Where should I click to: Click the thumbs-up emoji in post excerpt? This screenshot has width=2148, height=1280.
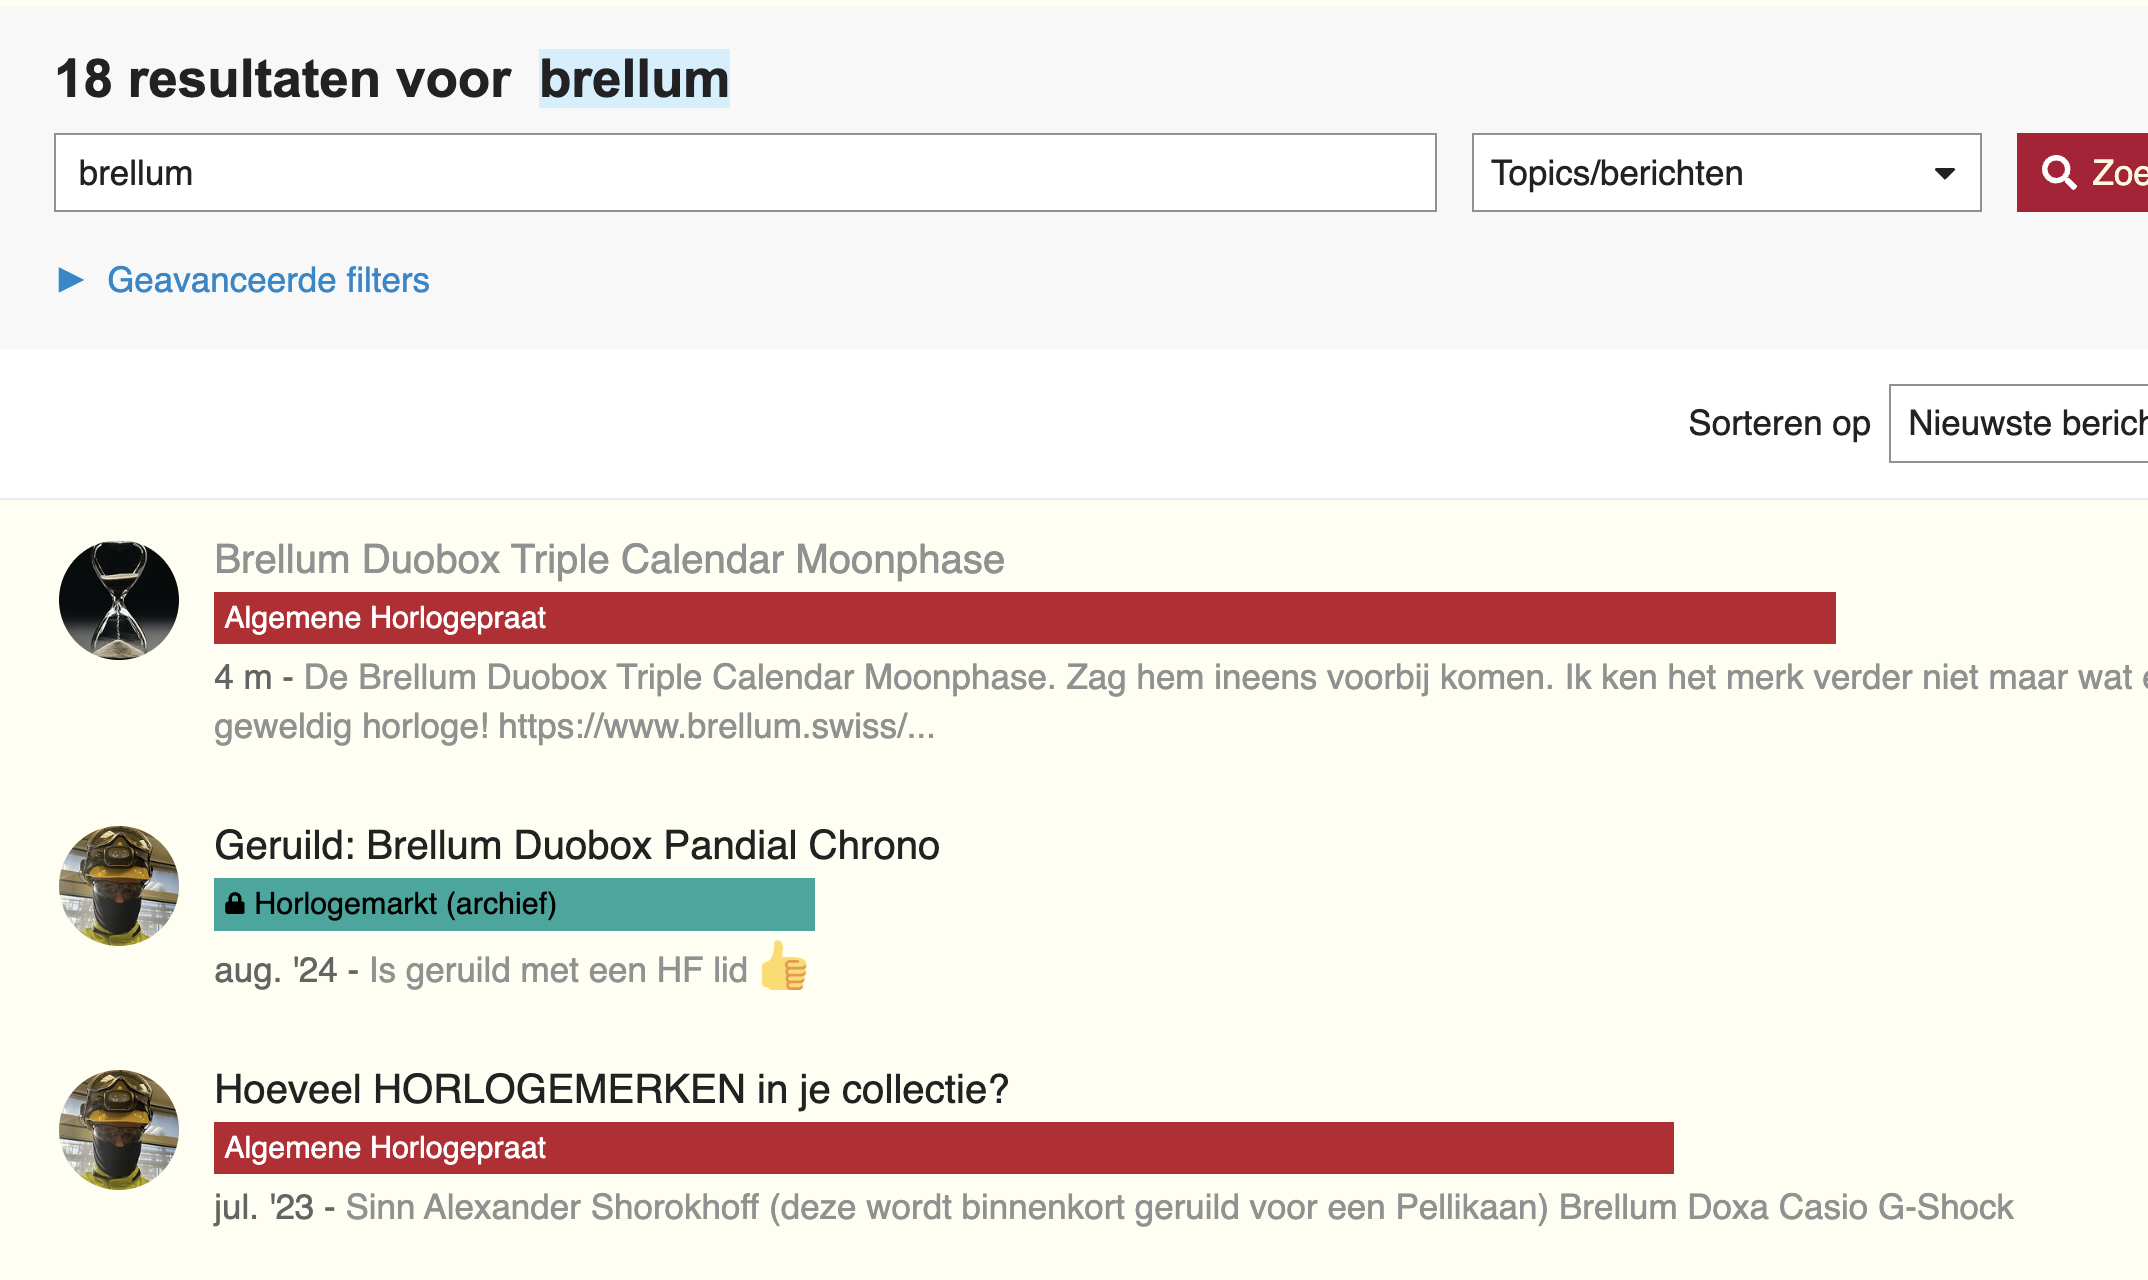tap(784, 967)
